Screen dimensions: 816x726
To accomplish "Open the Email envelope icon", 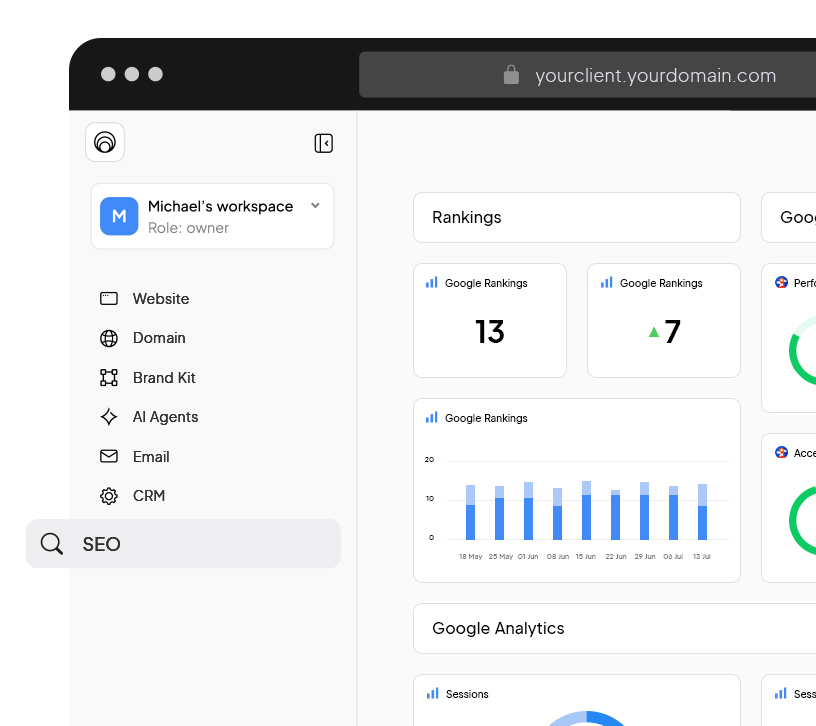I will tap(109, 456).
